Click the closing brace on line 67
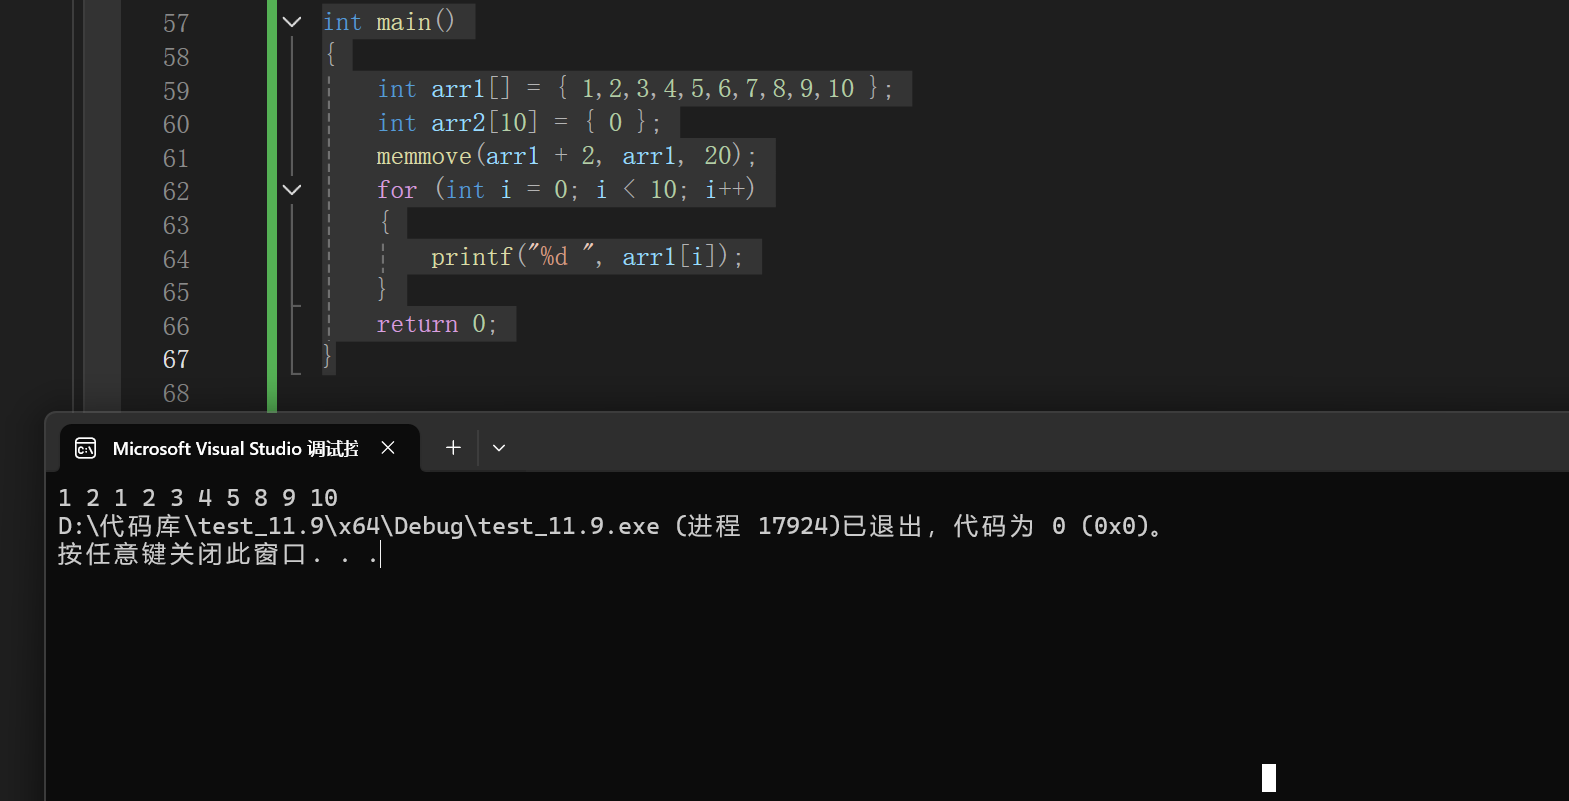The height and width of the screenshot is (801, 1569). tap(327, 356)
